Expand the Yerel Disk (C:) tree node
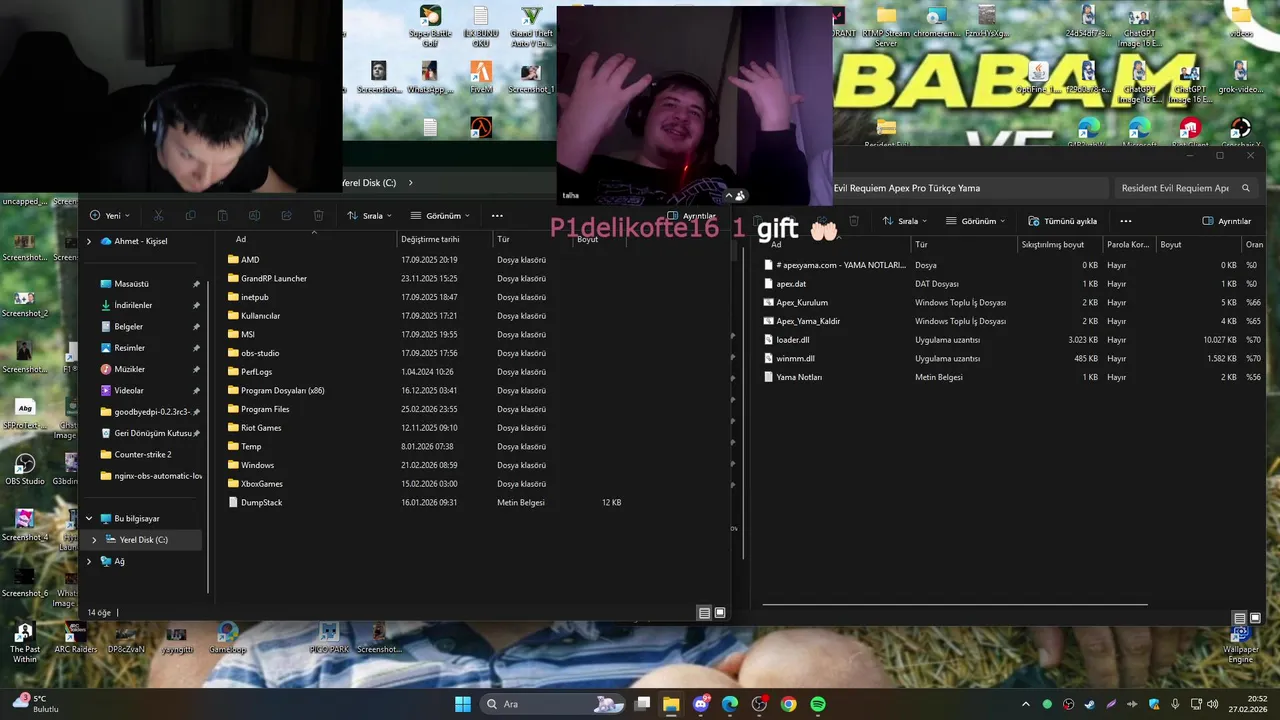Screen dimensions: 1280x720 point(94,540)
